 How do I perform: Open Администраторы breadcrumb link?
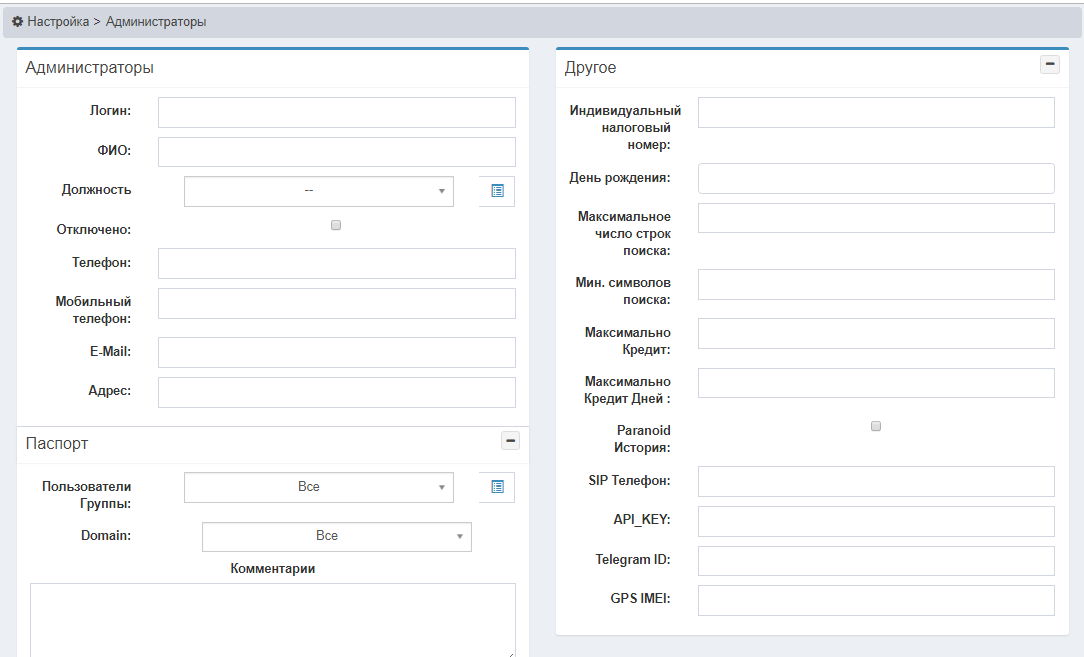pyautogui.click(x=156, y=21)
